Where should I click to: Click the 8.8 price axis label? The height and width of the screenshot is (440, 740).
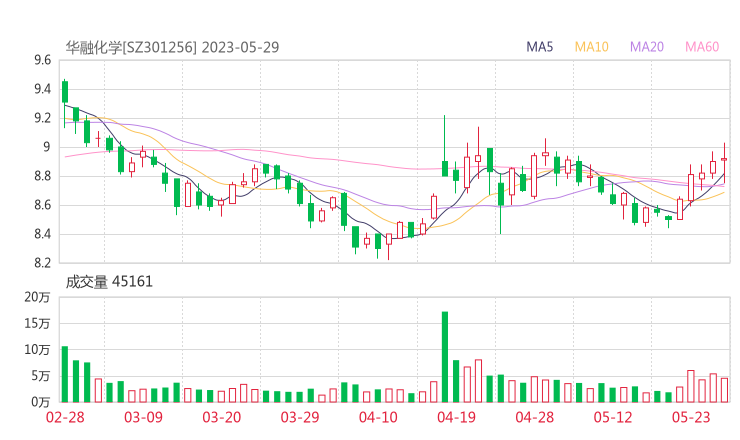pyautogui.click(x=42, y=176)
